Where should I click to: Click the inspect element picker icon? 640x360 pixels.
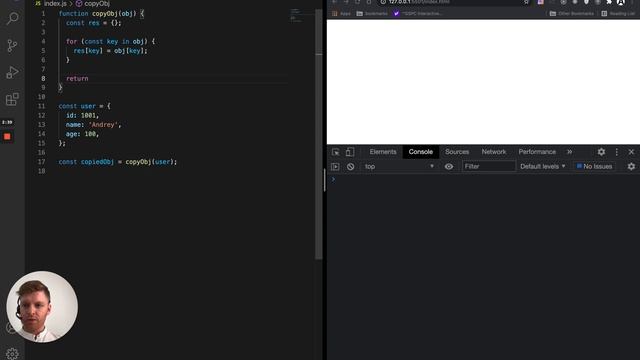[336, 152]
